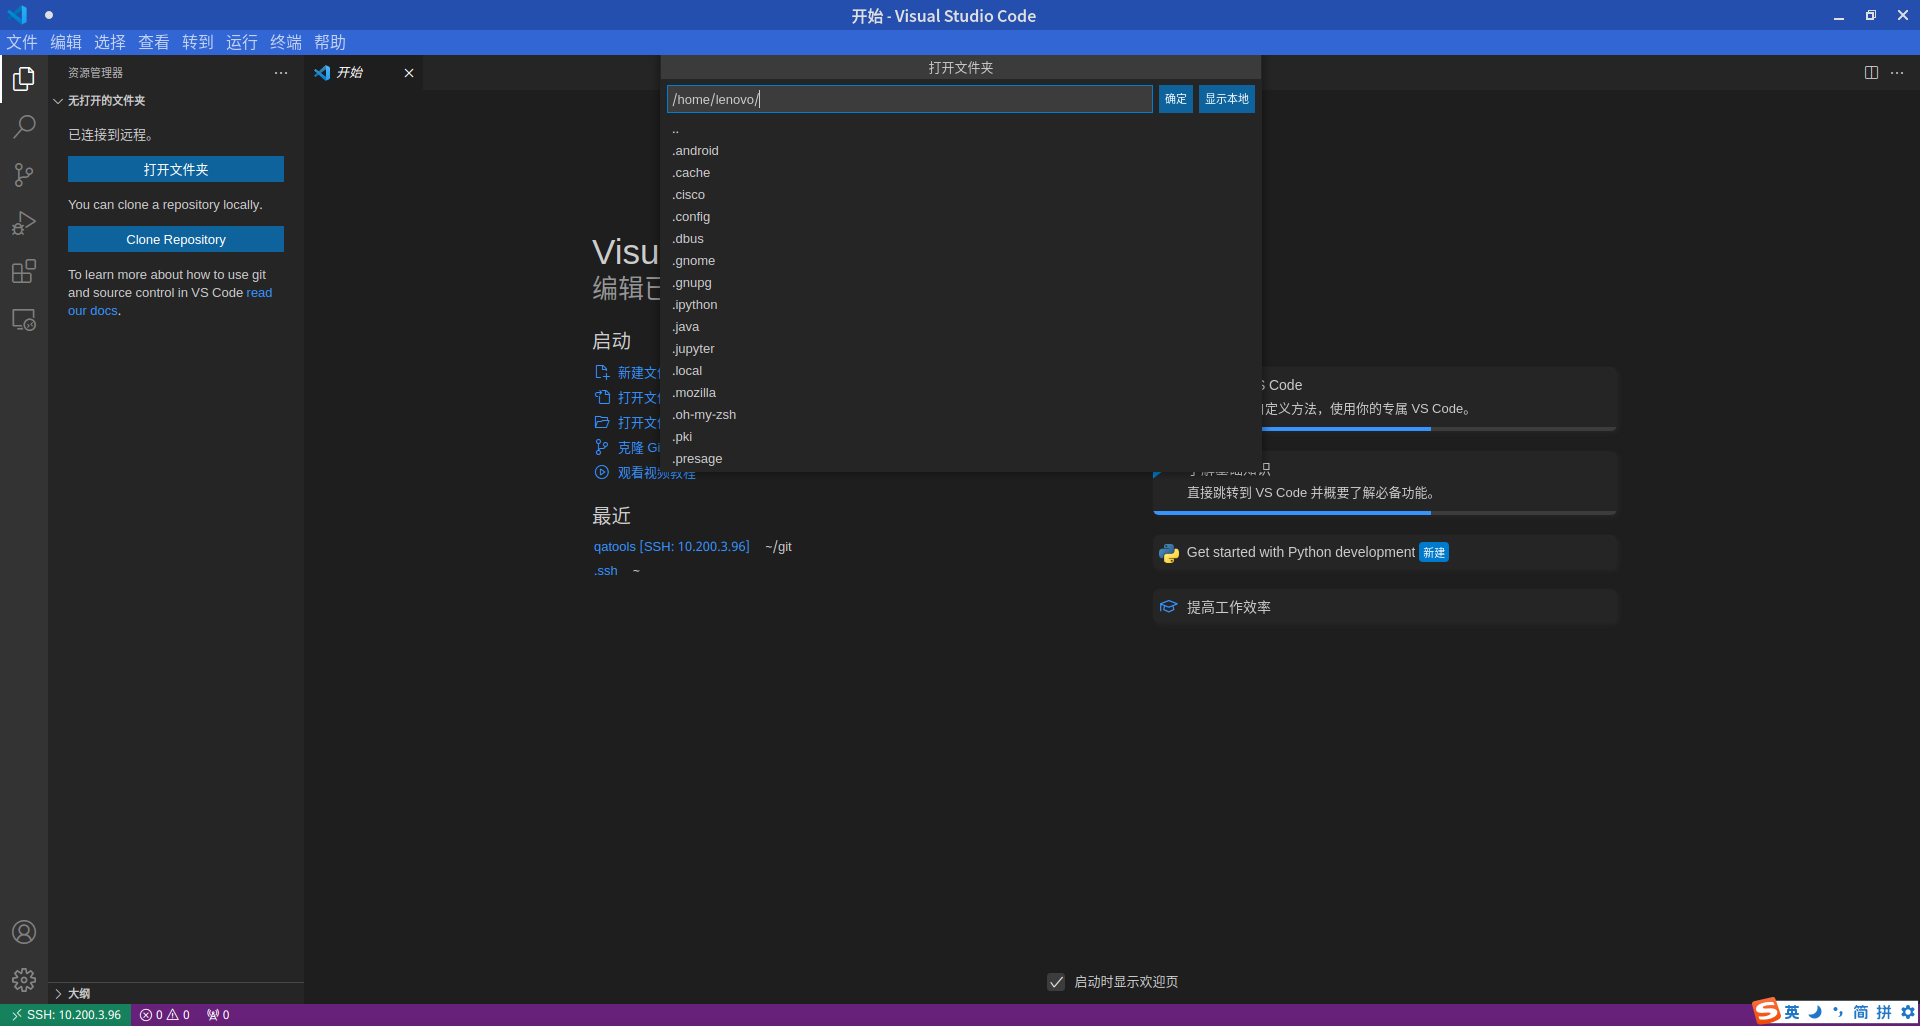Open editor more actions ellipsis

[1897, 73]
